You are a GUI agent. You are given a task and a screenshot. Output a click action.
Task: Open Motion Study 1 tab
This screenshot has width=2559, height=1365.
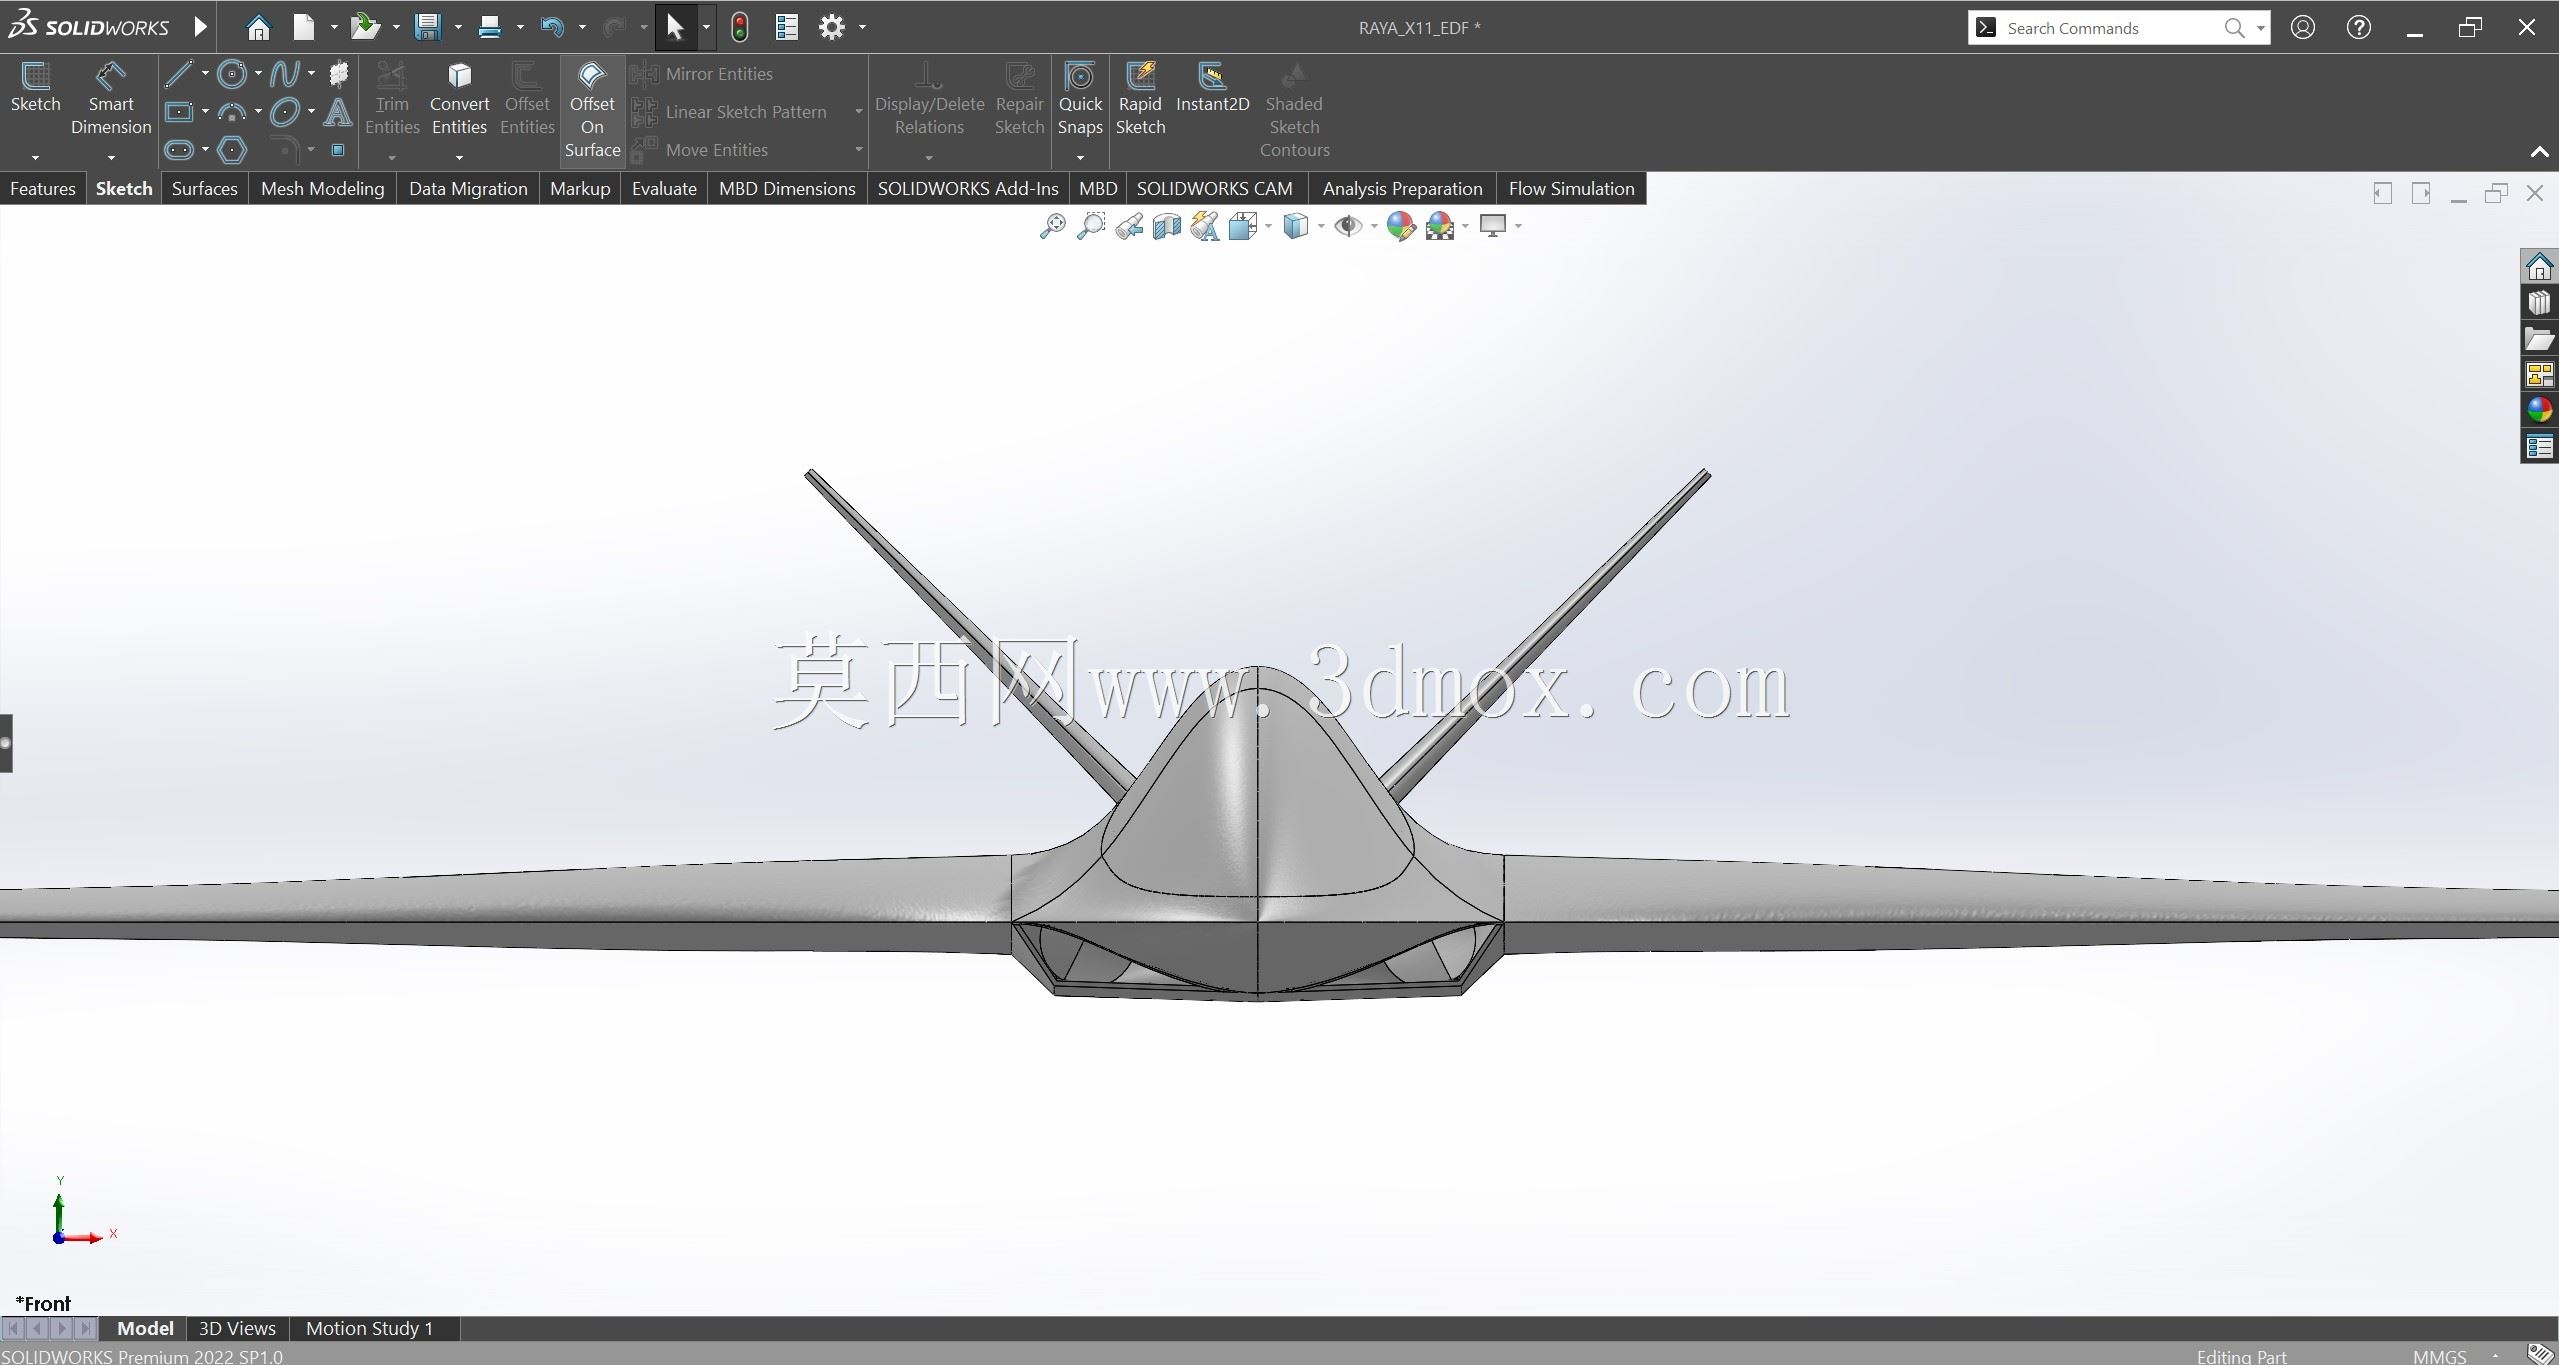(x=369, y=1328)
